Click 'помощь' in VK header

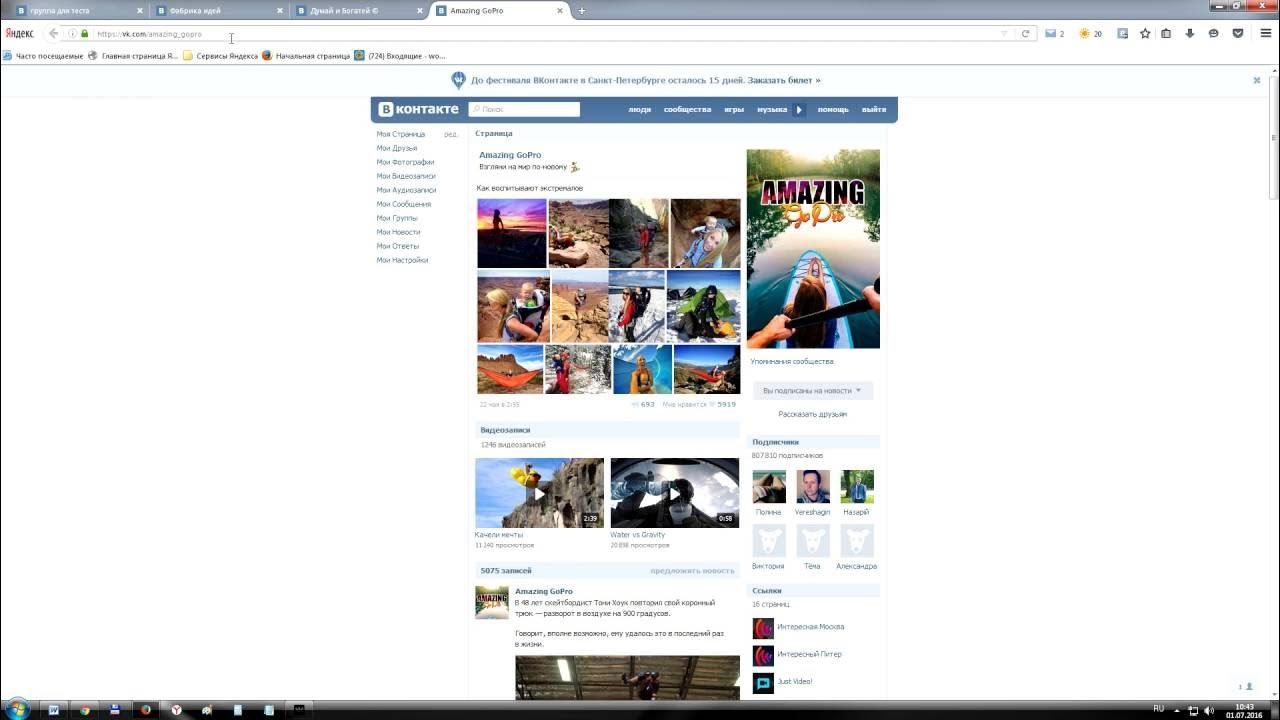click(833, 110)
